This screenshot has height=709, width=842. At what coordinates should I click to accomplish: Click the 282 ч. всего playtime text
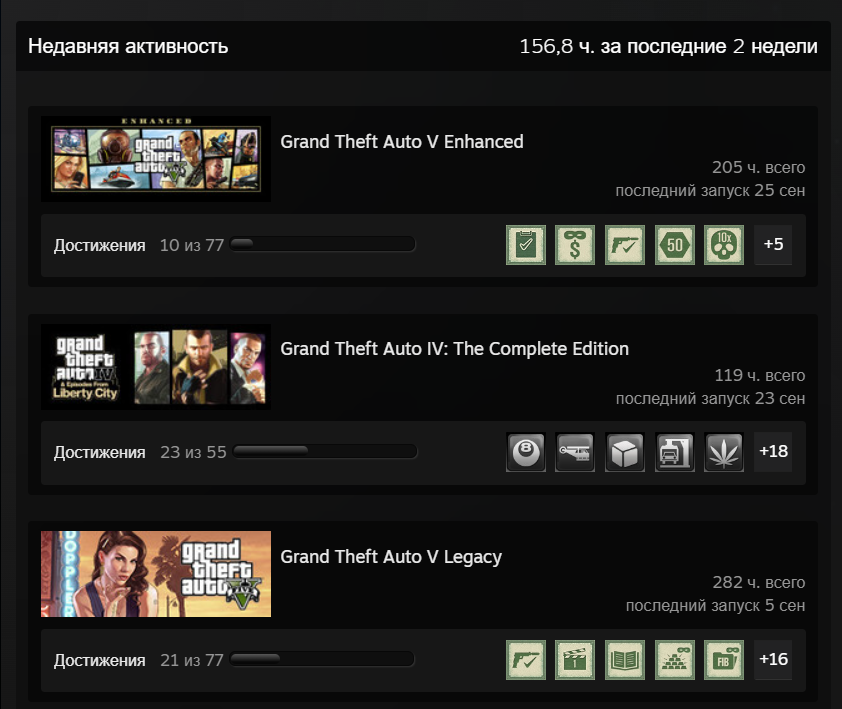(758, 582)
